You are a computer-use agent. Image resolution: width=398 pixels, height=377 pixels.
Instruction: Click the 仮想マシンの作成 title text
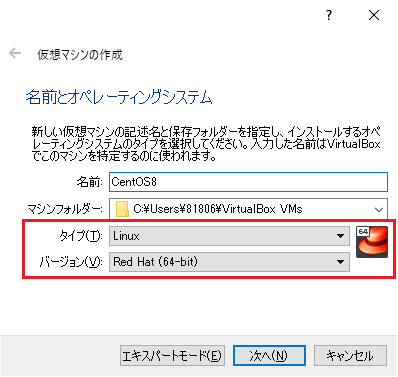80,55
